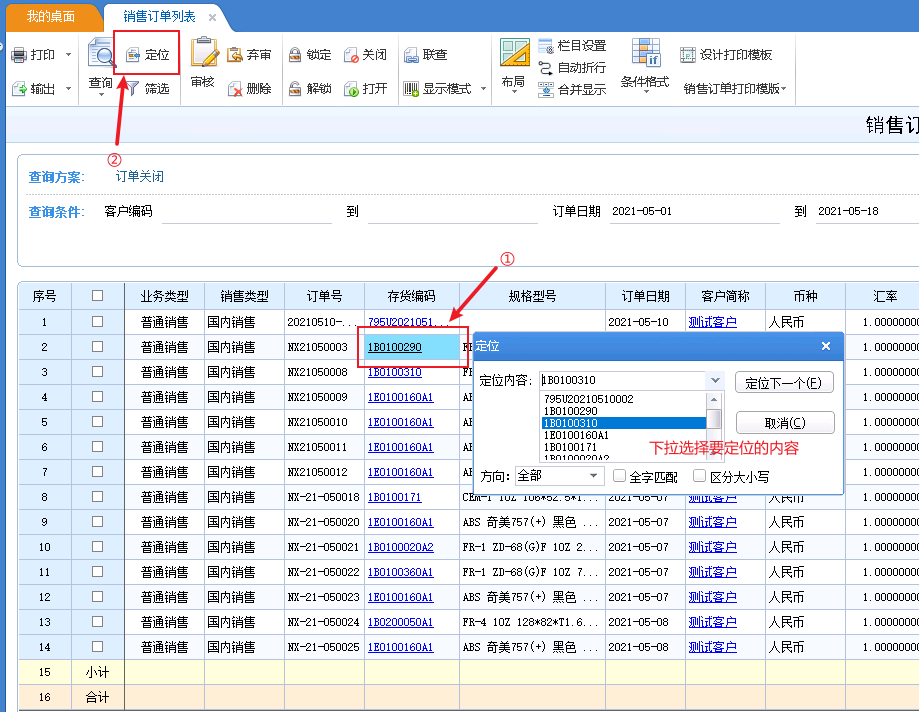Expand the 条件格式 dropdown arrow below it
This screenshot has height=712, width=919.
coord(646,93)
